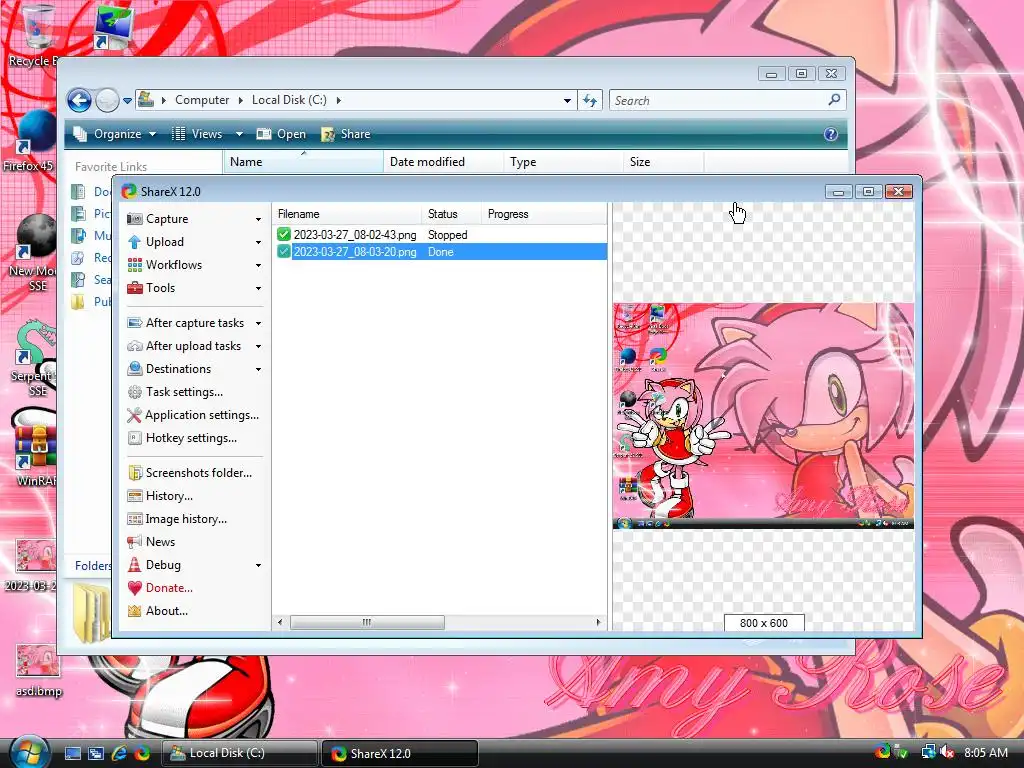Screen dimensions: 1024x768
Task: Open the Explorer address bar dropdown
Action: tap(567, 101)
